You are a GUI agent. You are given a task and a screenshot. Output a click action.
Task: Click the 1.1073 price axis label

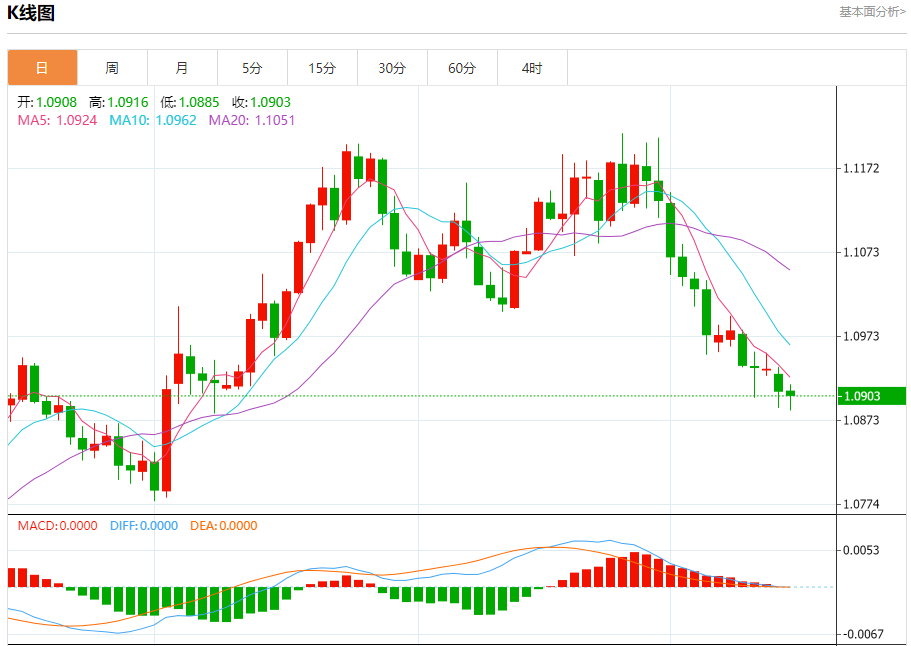[x=862, y=252]
